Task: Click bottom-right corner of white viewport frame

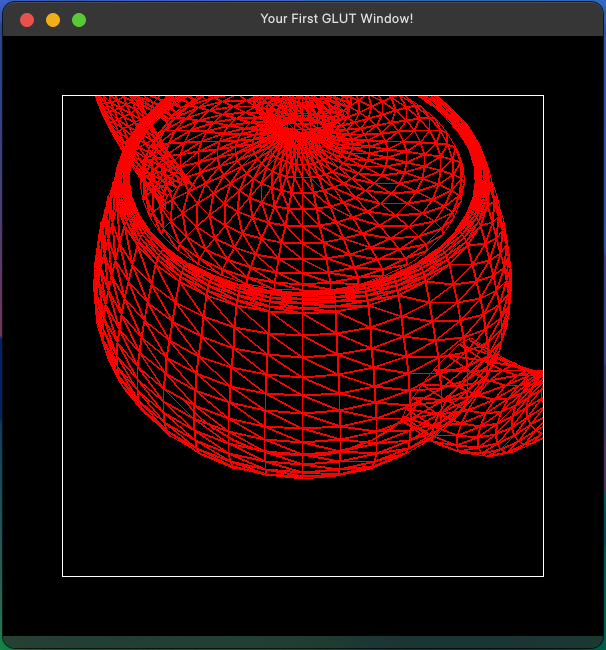Action: (543, 576)
